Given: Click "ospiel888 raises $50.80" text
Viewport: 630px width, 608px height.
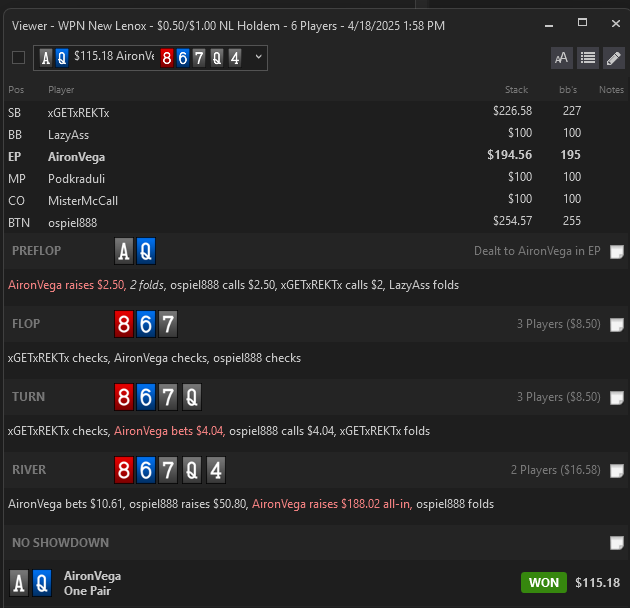Looking at the screenshot, I should (x=188, y=504).
